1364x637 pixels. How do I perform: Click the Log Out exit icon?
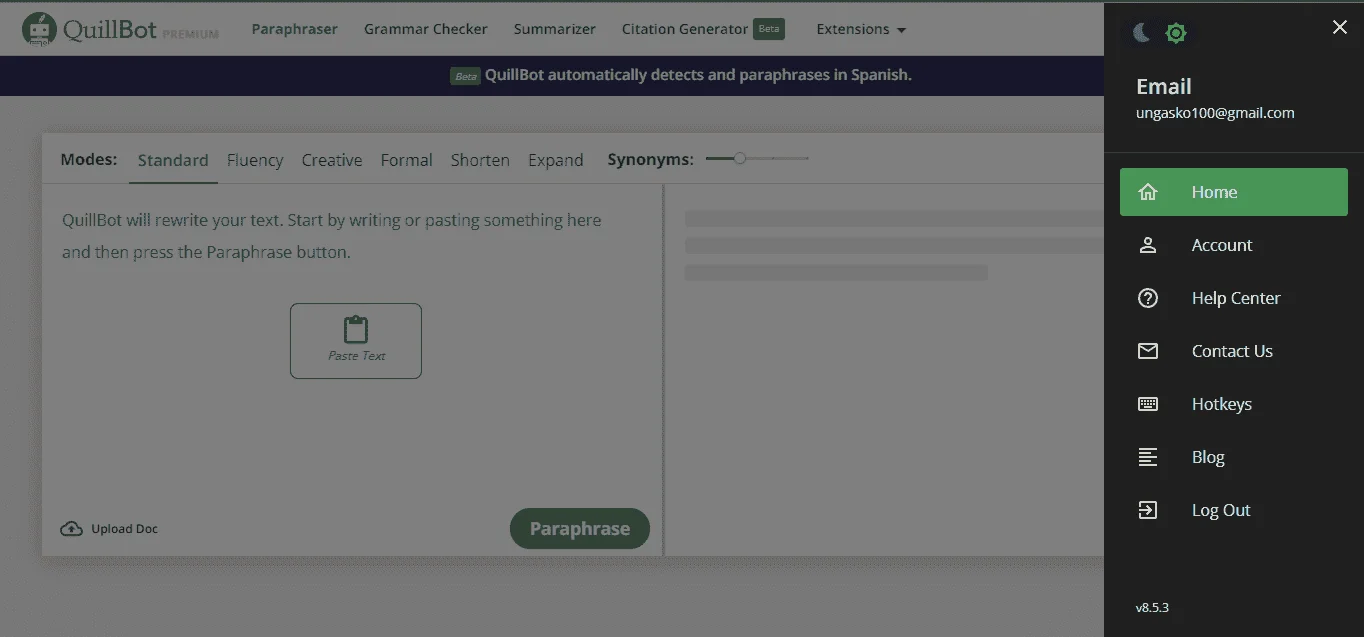1148,510
